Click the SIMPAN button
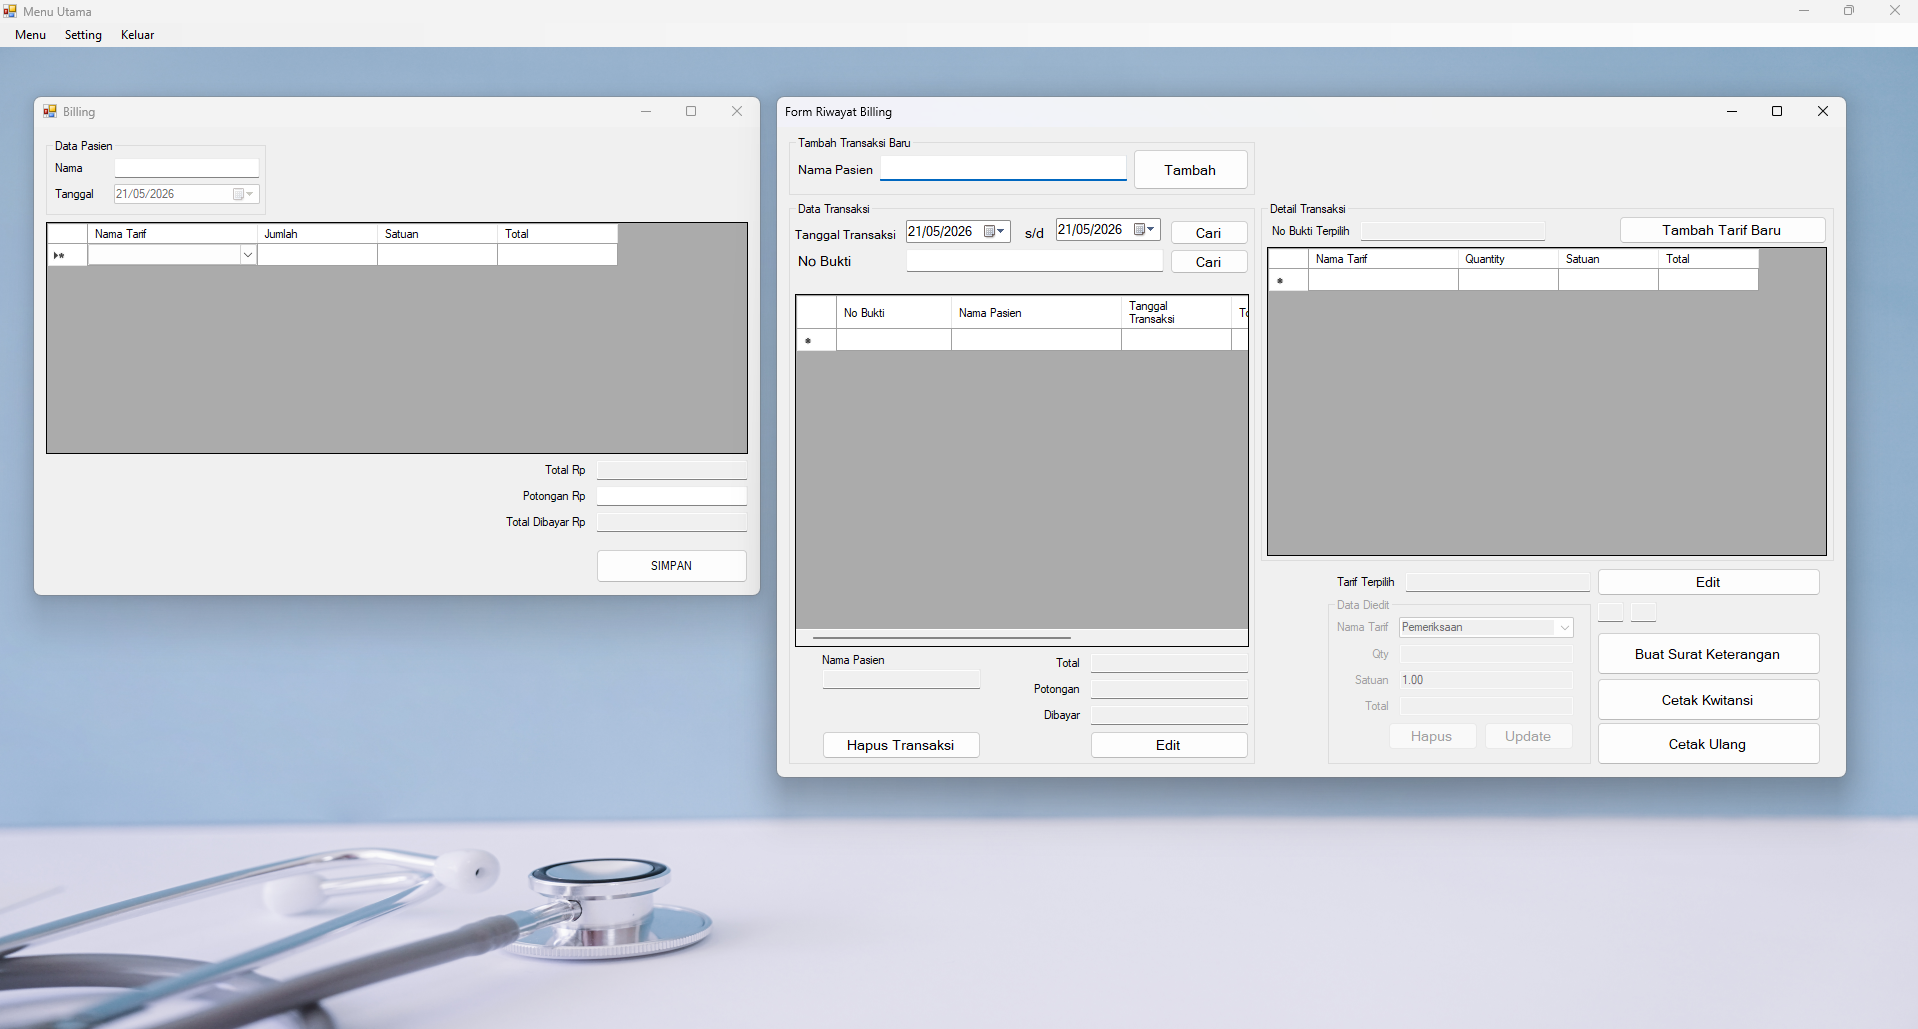 click(x=672, y=566)
